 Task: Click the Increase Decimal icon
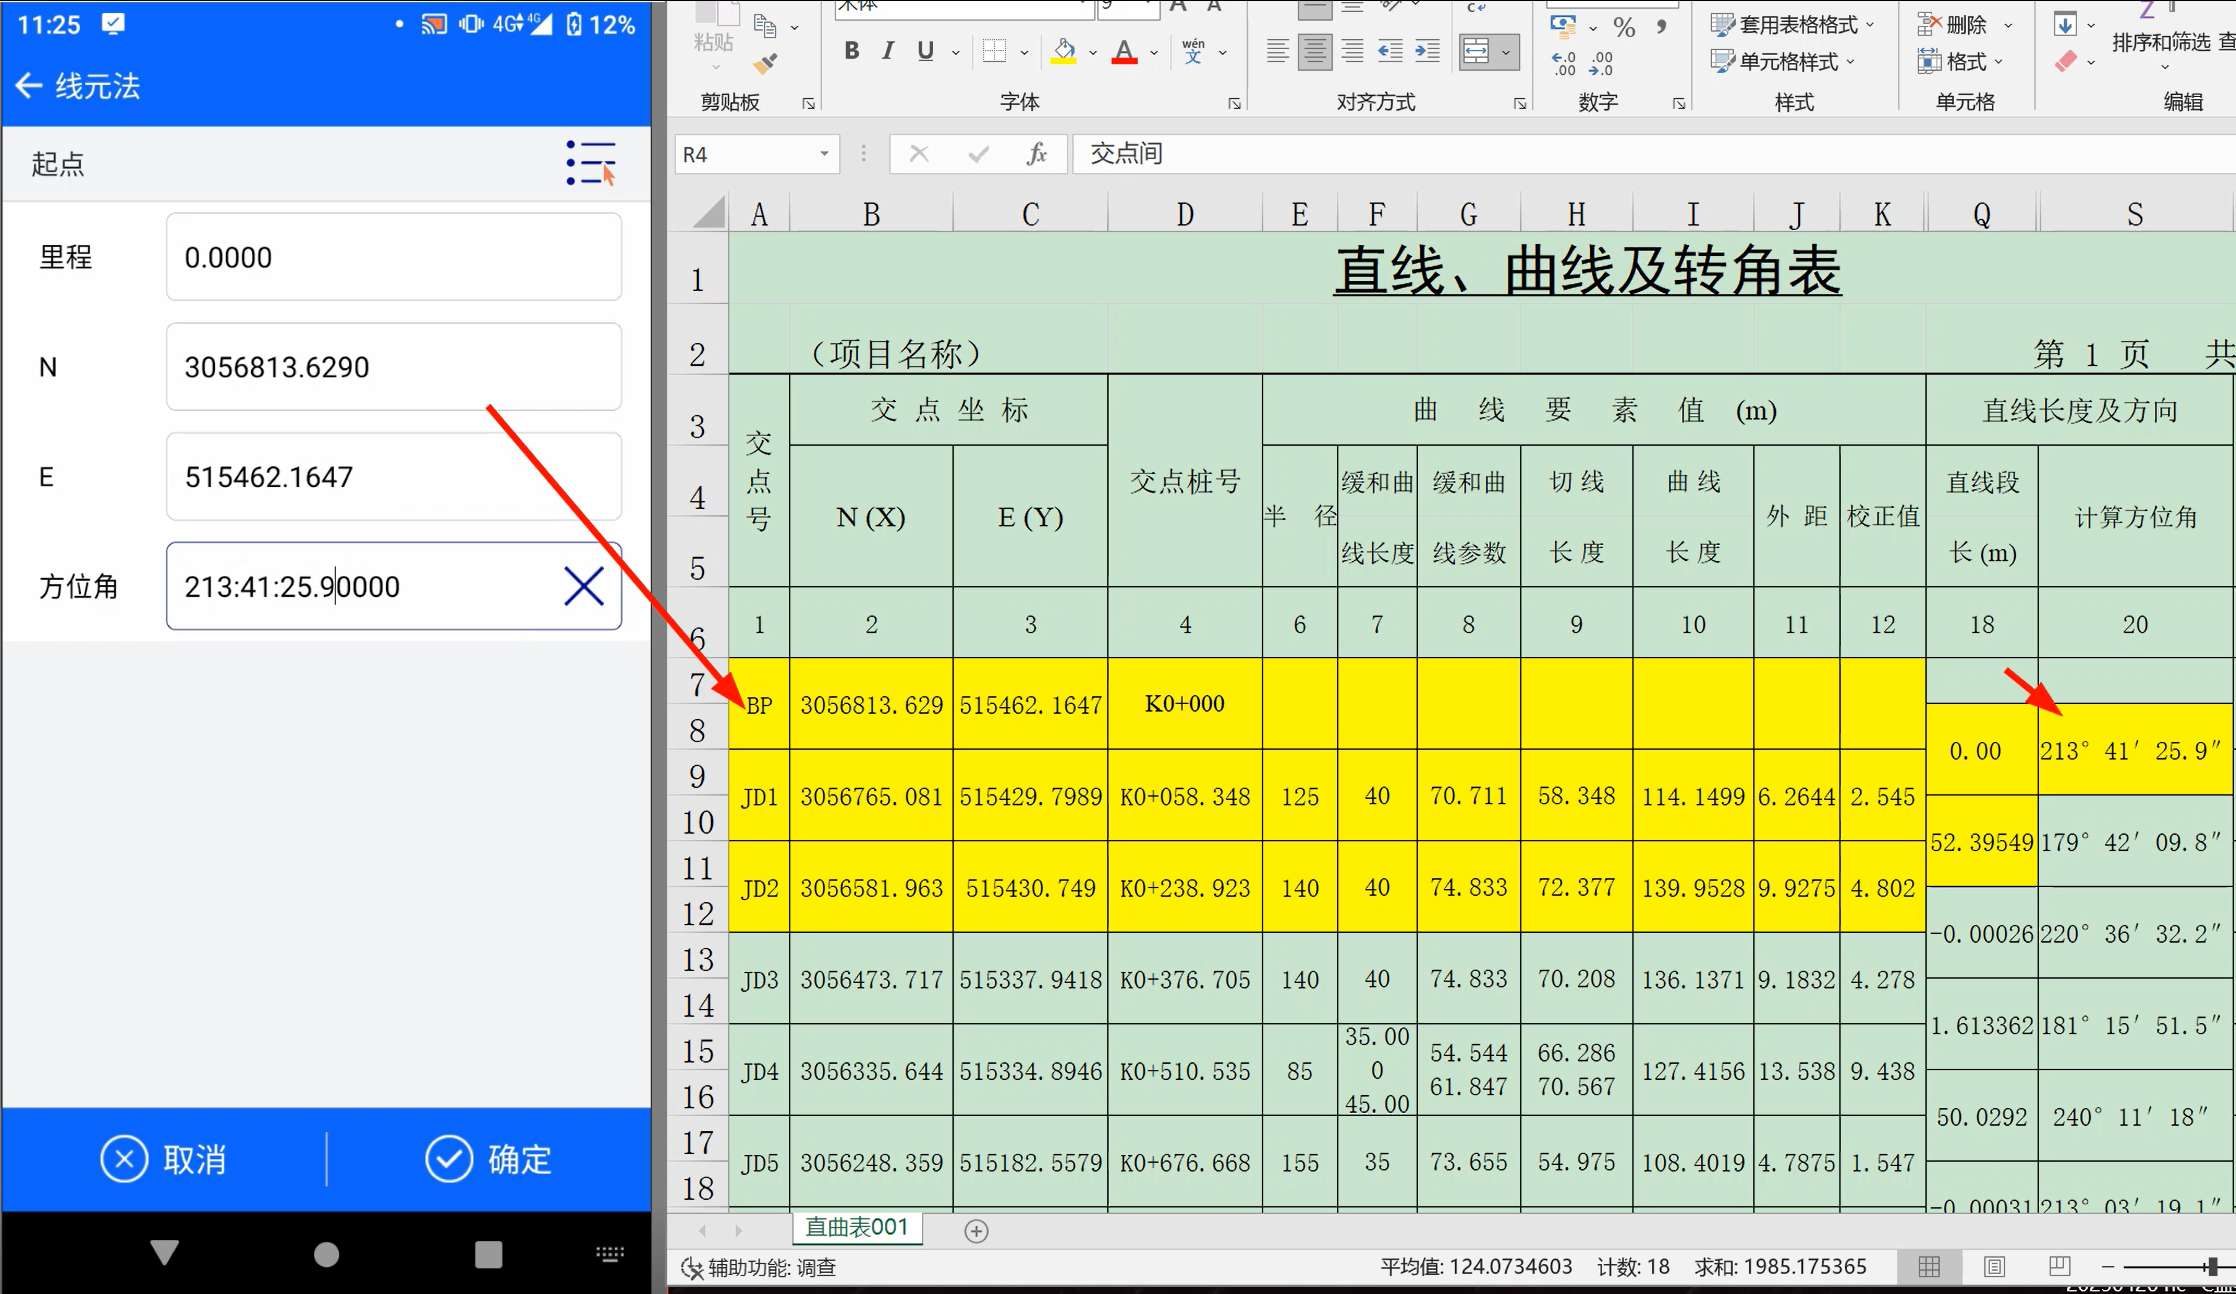pyautogui.click(x=1564, y=64)
